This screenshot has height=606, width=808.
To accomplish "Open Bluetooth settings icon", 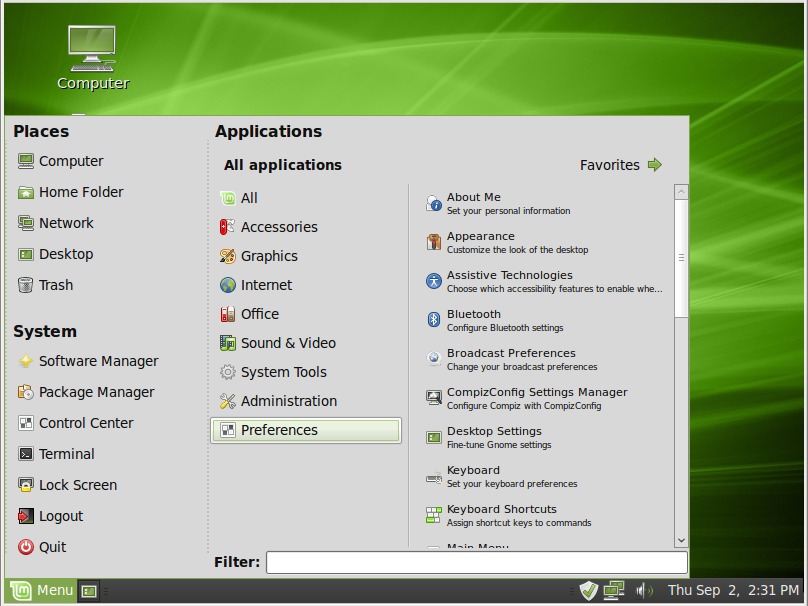I will click(434, 319).
